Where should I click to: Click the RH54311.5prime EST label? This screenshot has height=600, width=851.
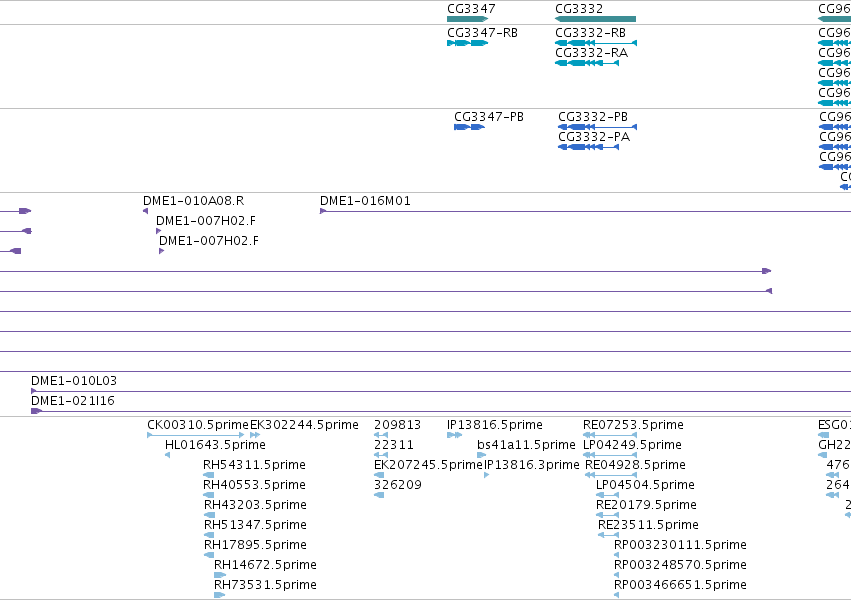point(255,465)
